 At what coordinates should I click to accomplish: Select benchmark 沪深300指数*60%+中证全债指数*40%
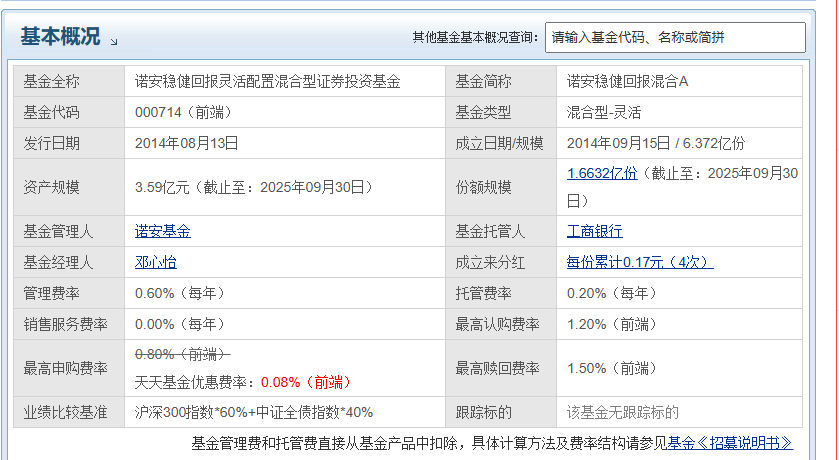[254, 412]
